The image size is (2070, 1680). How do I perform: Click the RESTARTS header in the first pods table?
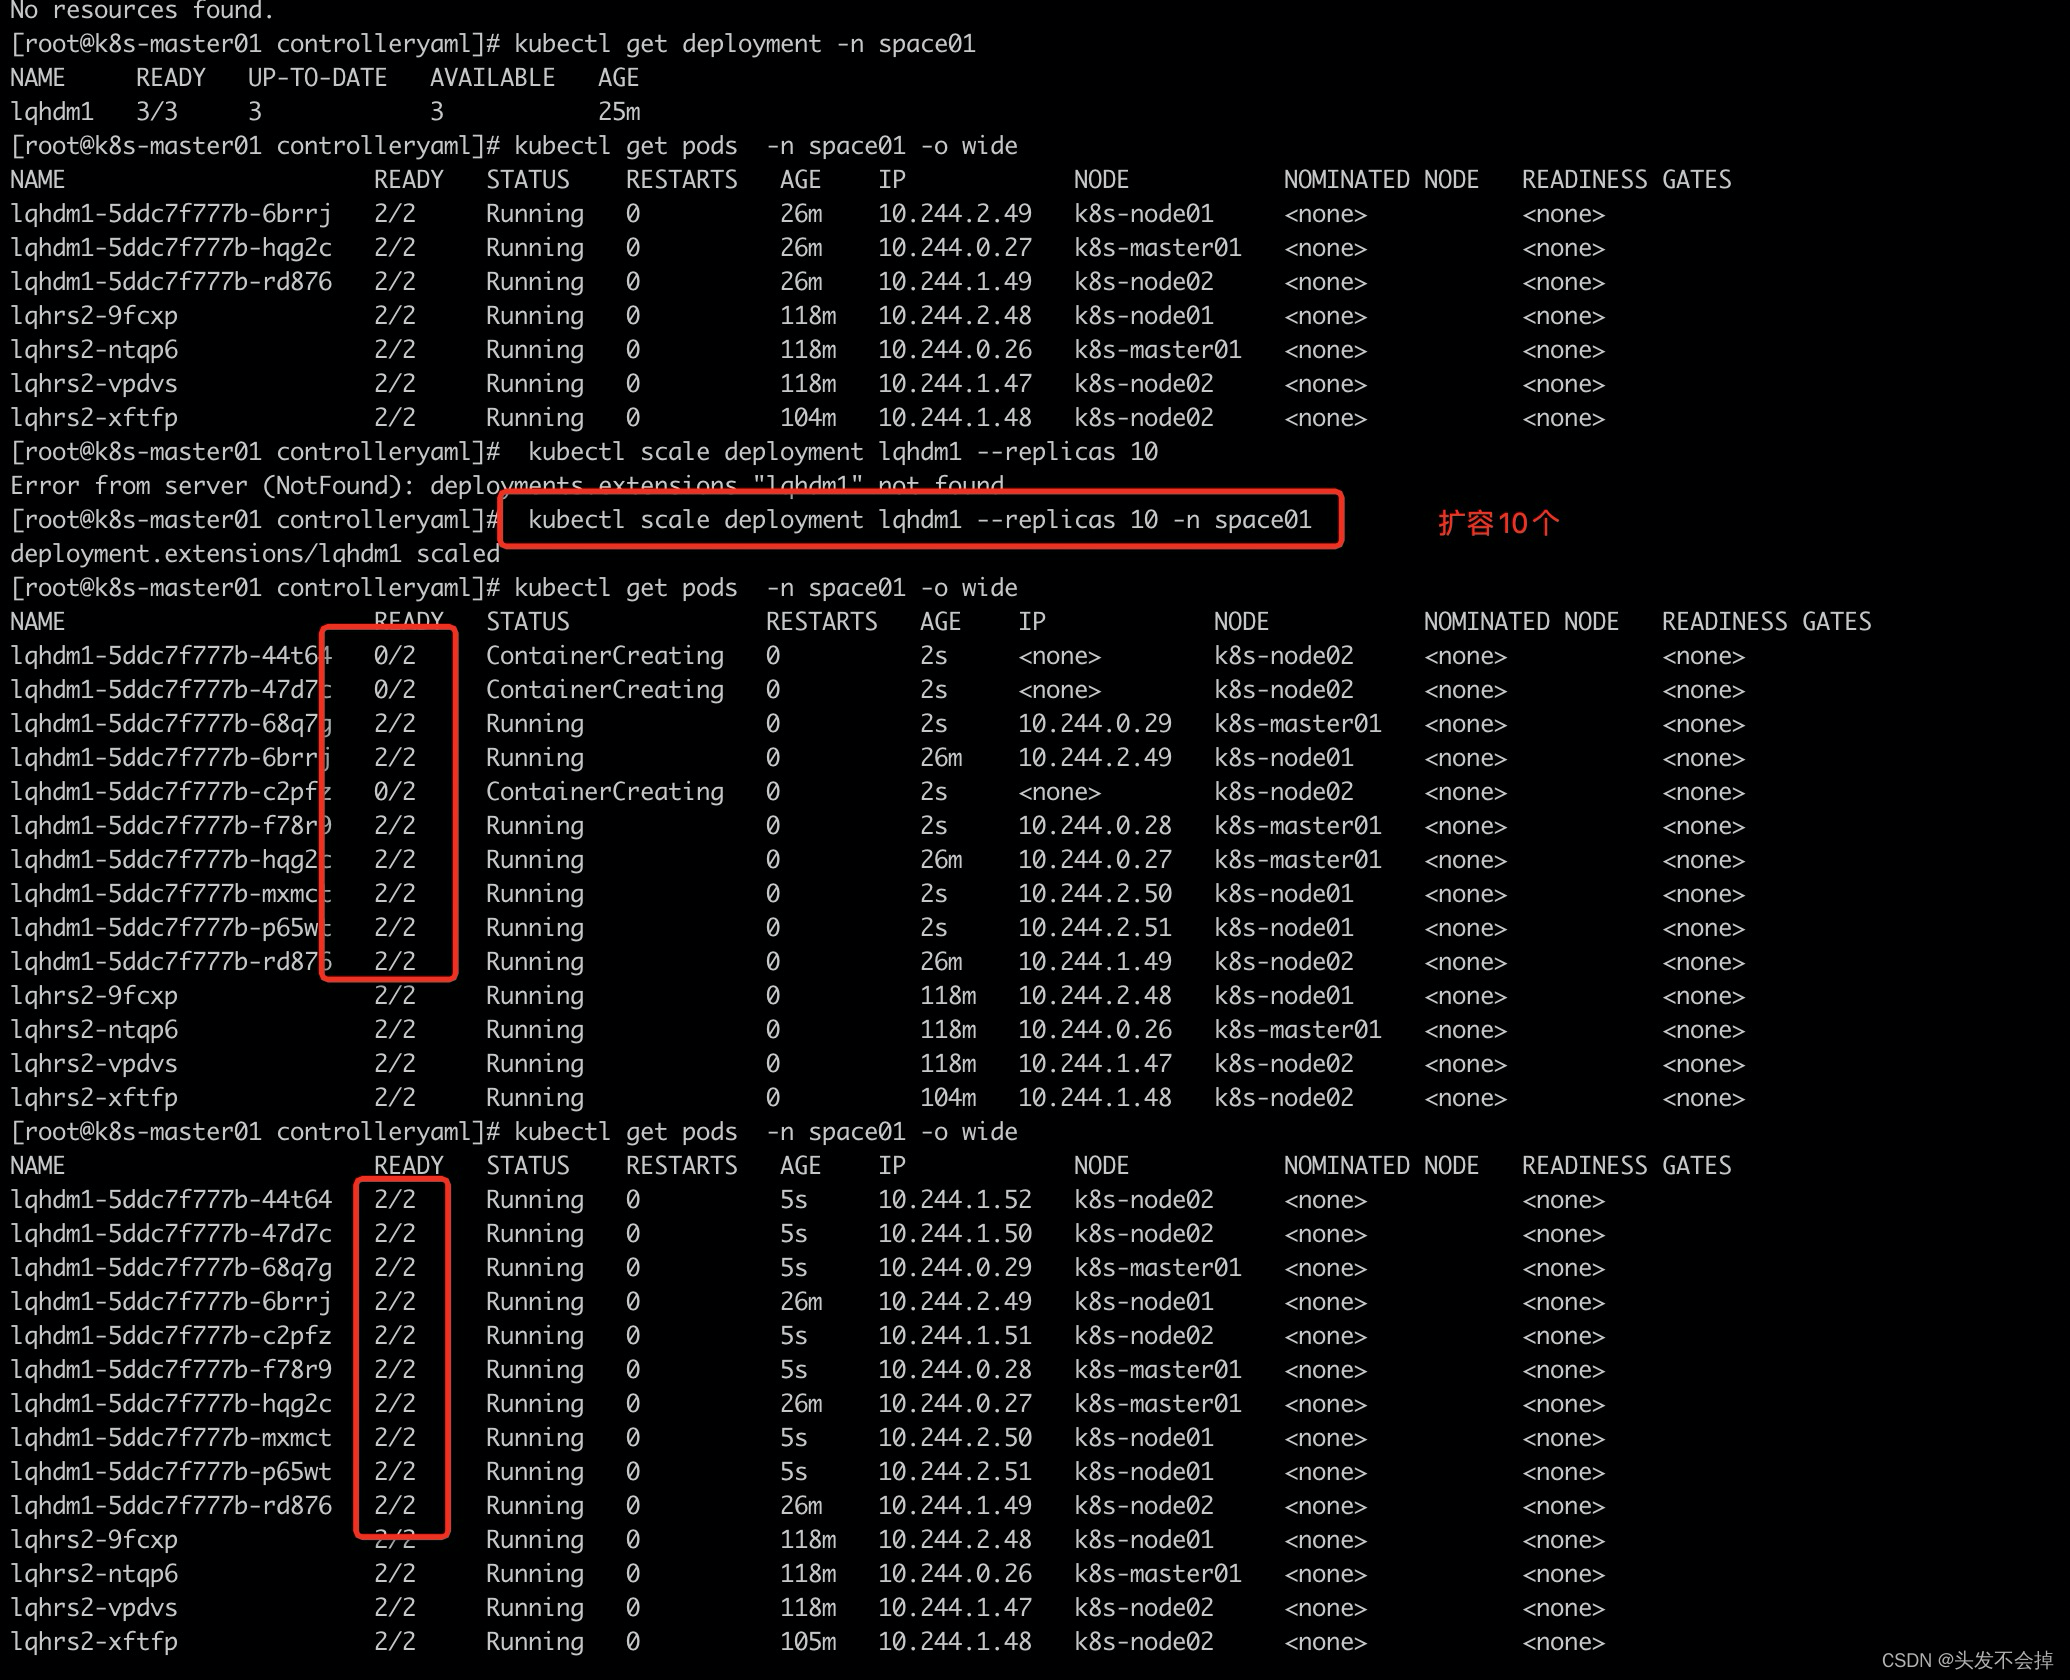coord(681,180)
